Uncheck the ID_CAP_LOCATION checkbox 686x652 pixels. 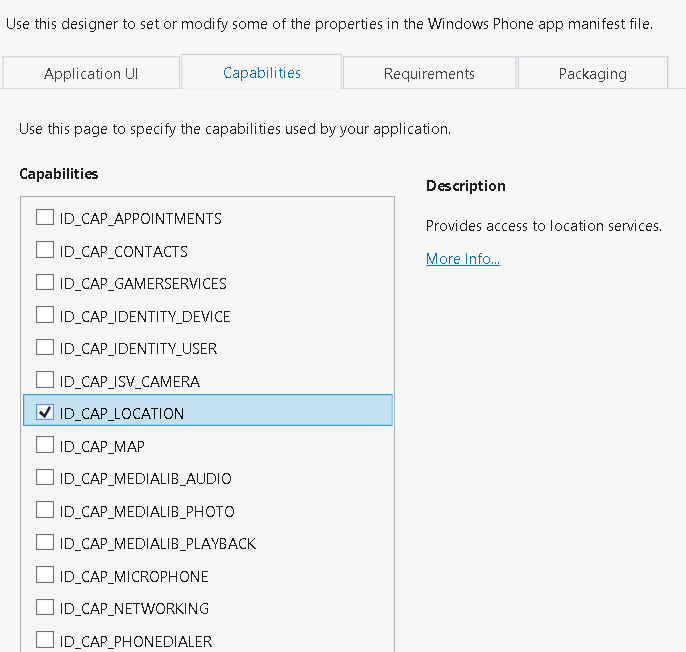point(45,412)
